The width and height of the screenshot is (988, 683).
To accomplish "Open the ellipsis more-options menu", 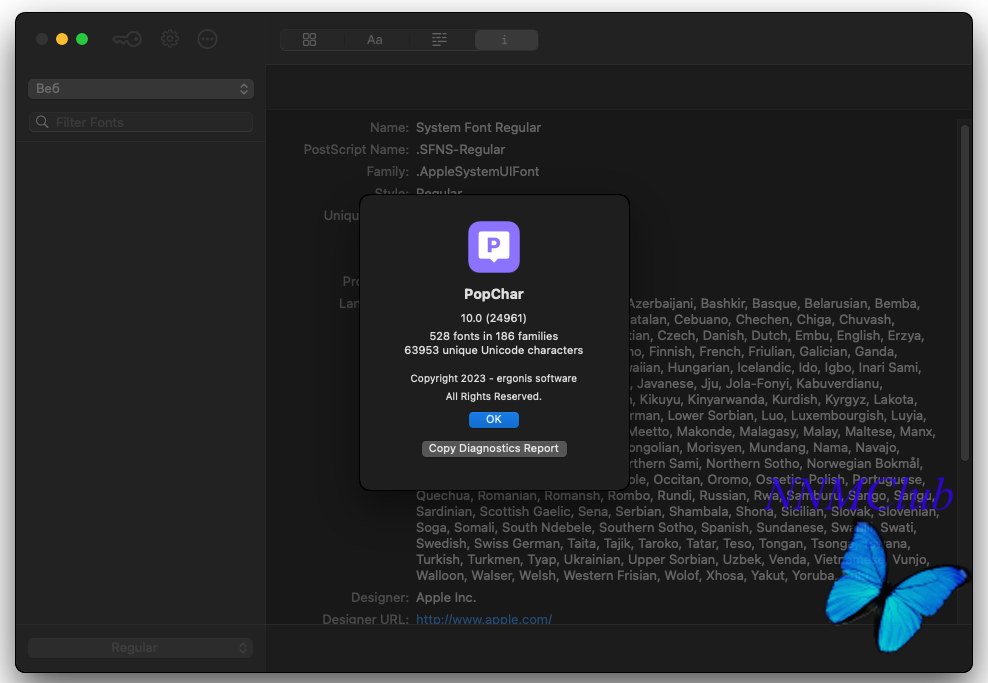I will (x=207, y=39).
